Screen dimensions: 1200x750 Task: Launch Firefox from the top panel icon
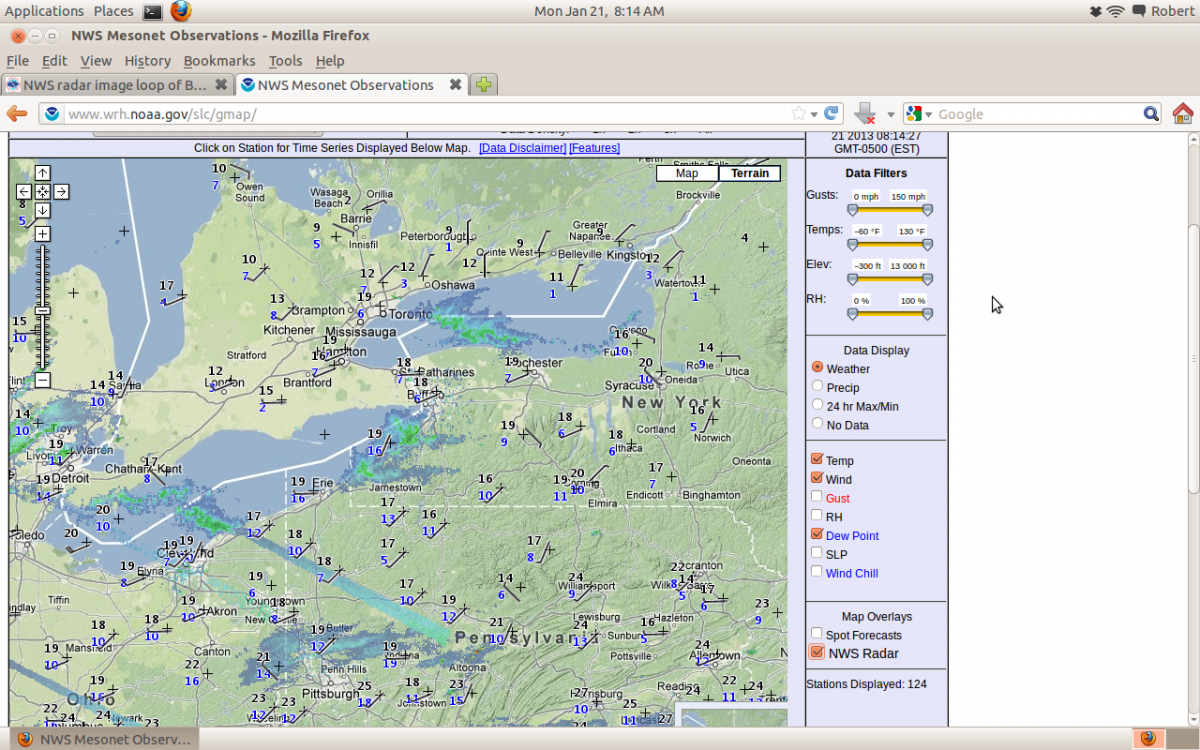[x=181, y=11]
